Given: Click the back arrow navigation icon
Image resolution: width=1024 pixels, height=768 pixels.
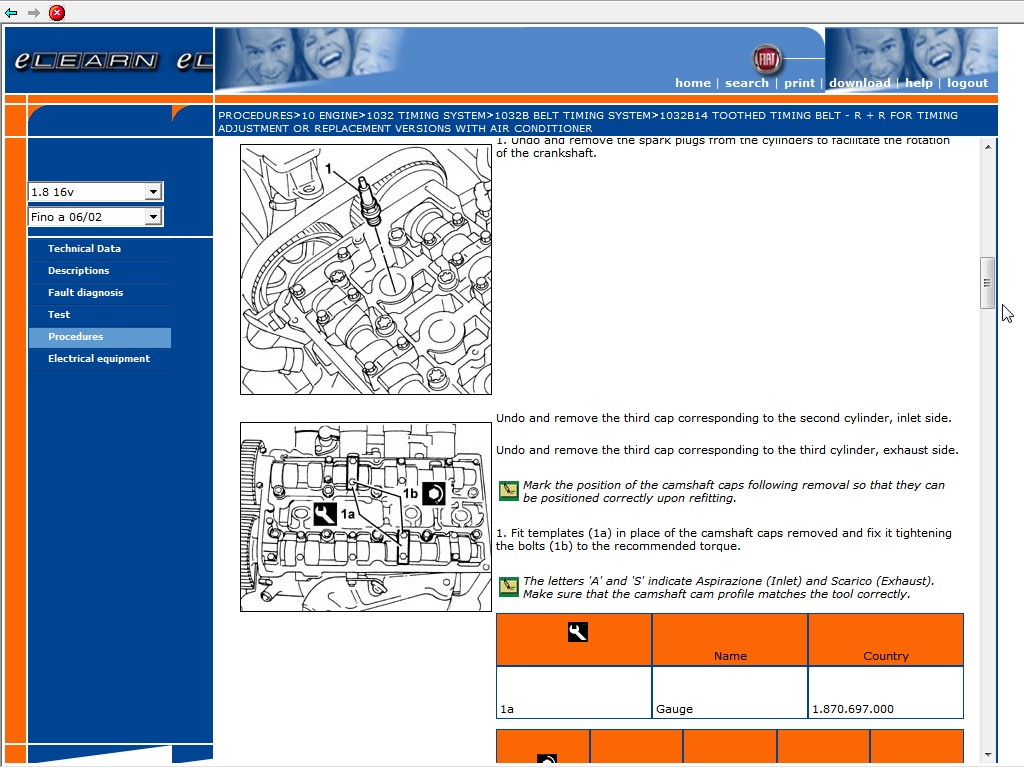Looking at the screenshot, I should [11, 12].
